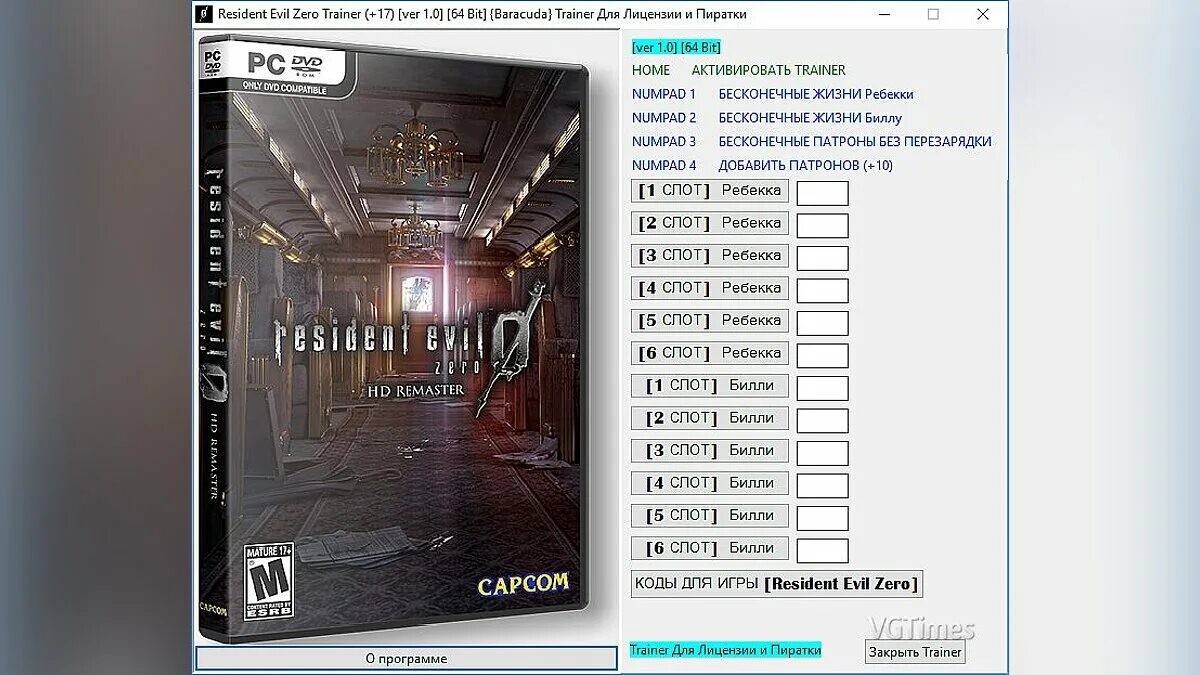Click the [3 СЛОТ] Билли button
This screenshot has height=675, width=1200.
tap(710, 451)
